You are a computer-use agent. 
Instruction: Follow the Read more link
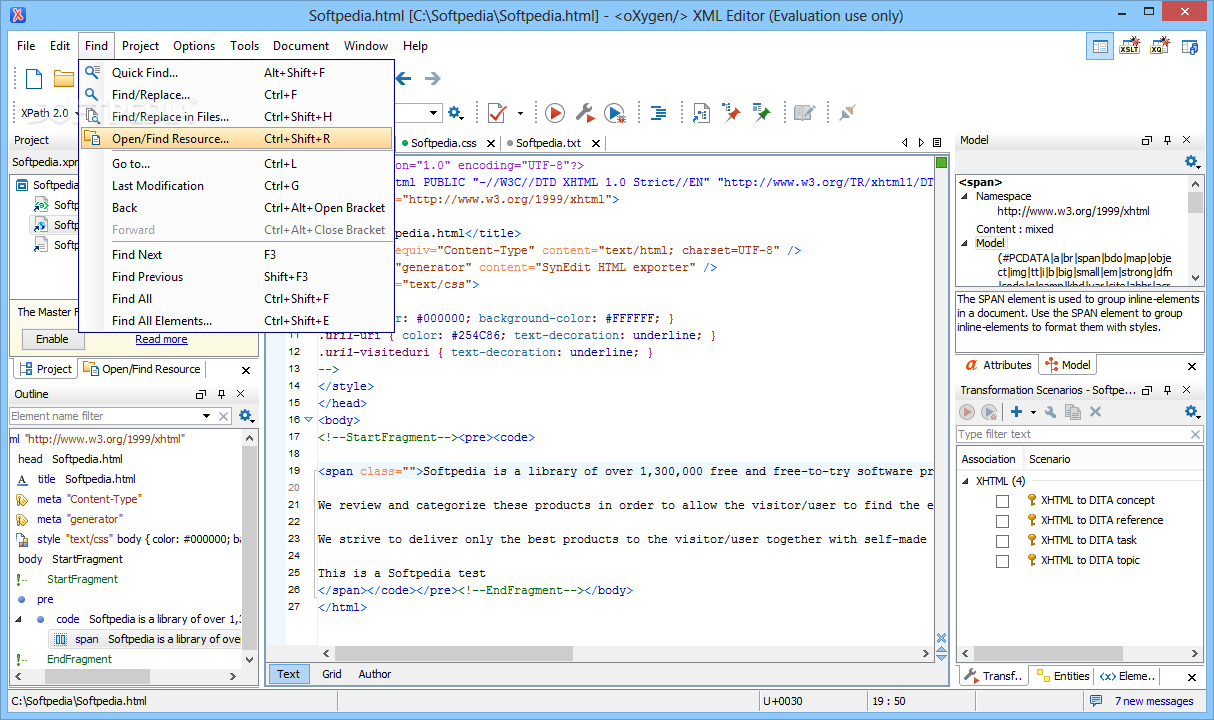pyautogui.click(x=161, y=339)
